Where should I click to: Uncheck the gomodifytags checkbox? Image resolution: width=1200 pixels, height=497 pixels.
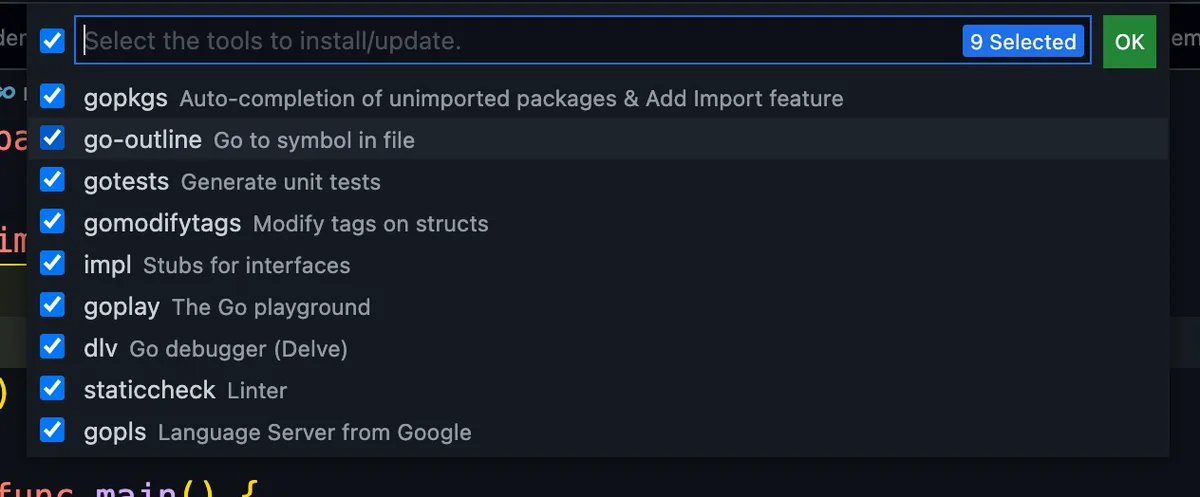click(x=52, y=222)
